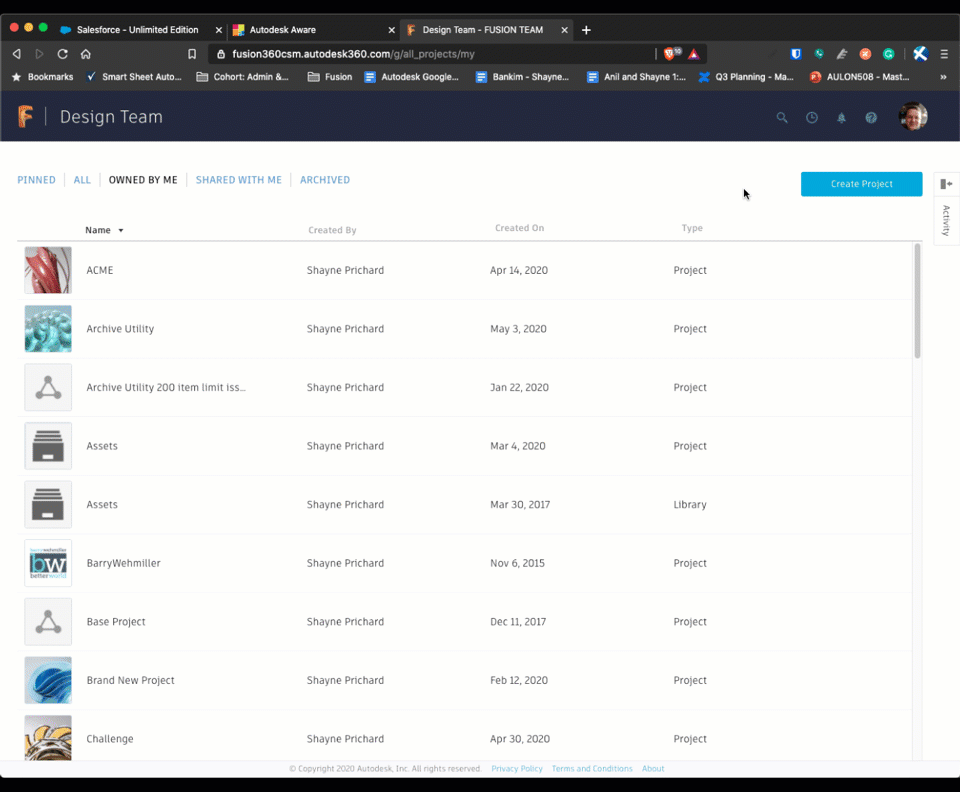Open Smart Sheet Auto bookmark
This screenshot has height=792, width=960.
click(134, 77)
